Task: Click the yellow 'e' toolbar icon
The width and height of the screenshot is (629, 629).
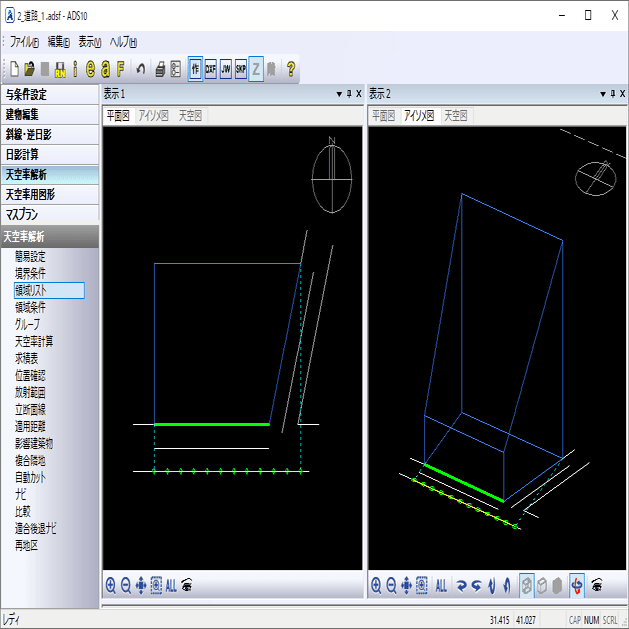Action: (91, 69)
